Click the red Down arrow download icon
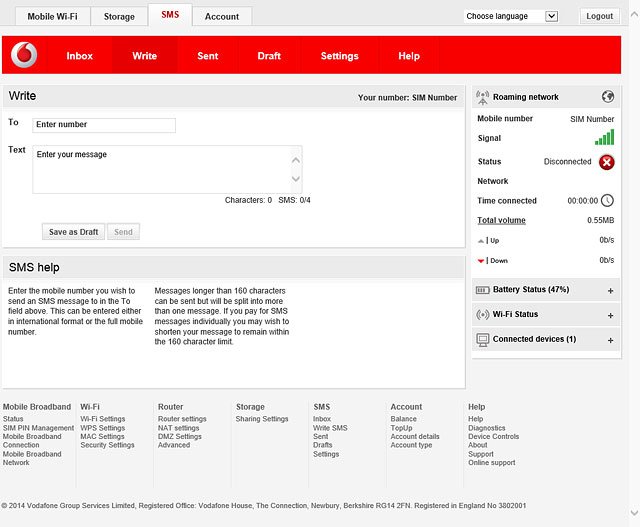The image size is (640, 527). [481, 261]
